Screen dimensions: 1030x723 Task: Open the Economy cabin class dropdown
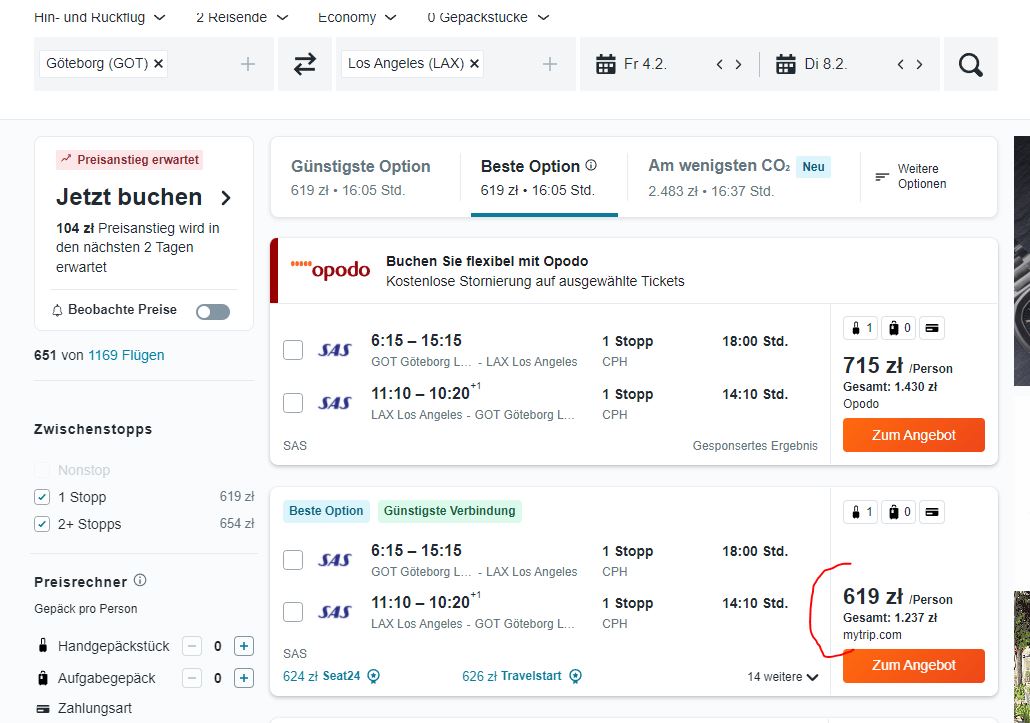point(357,17)
